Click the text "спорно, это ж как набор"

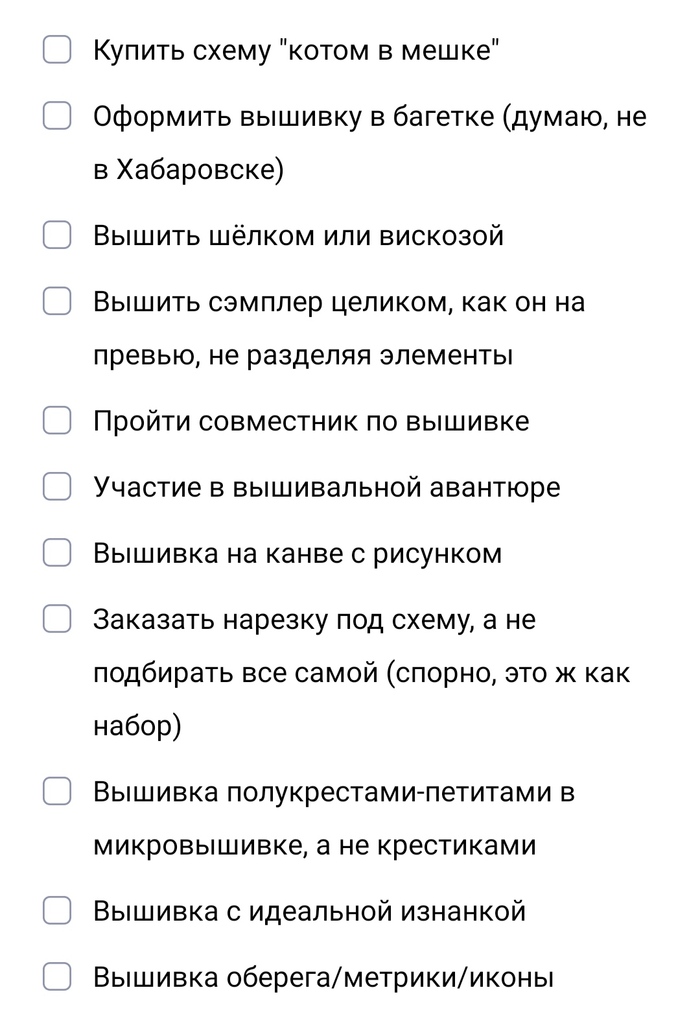pos(510,673)
